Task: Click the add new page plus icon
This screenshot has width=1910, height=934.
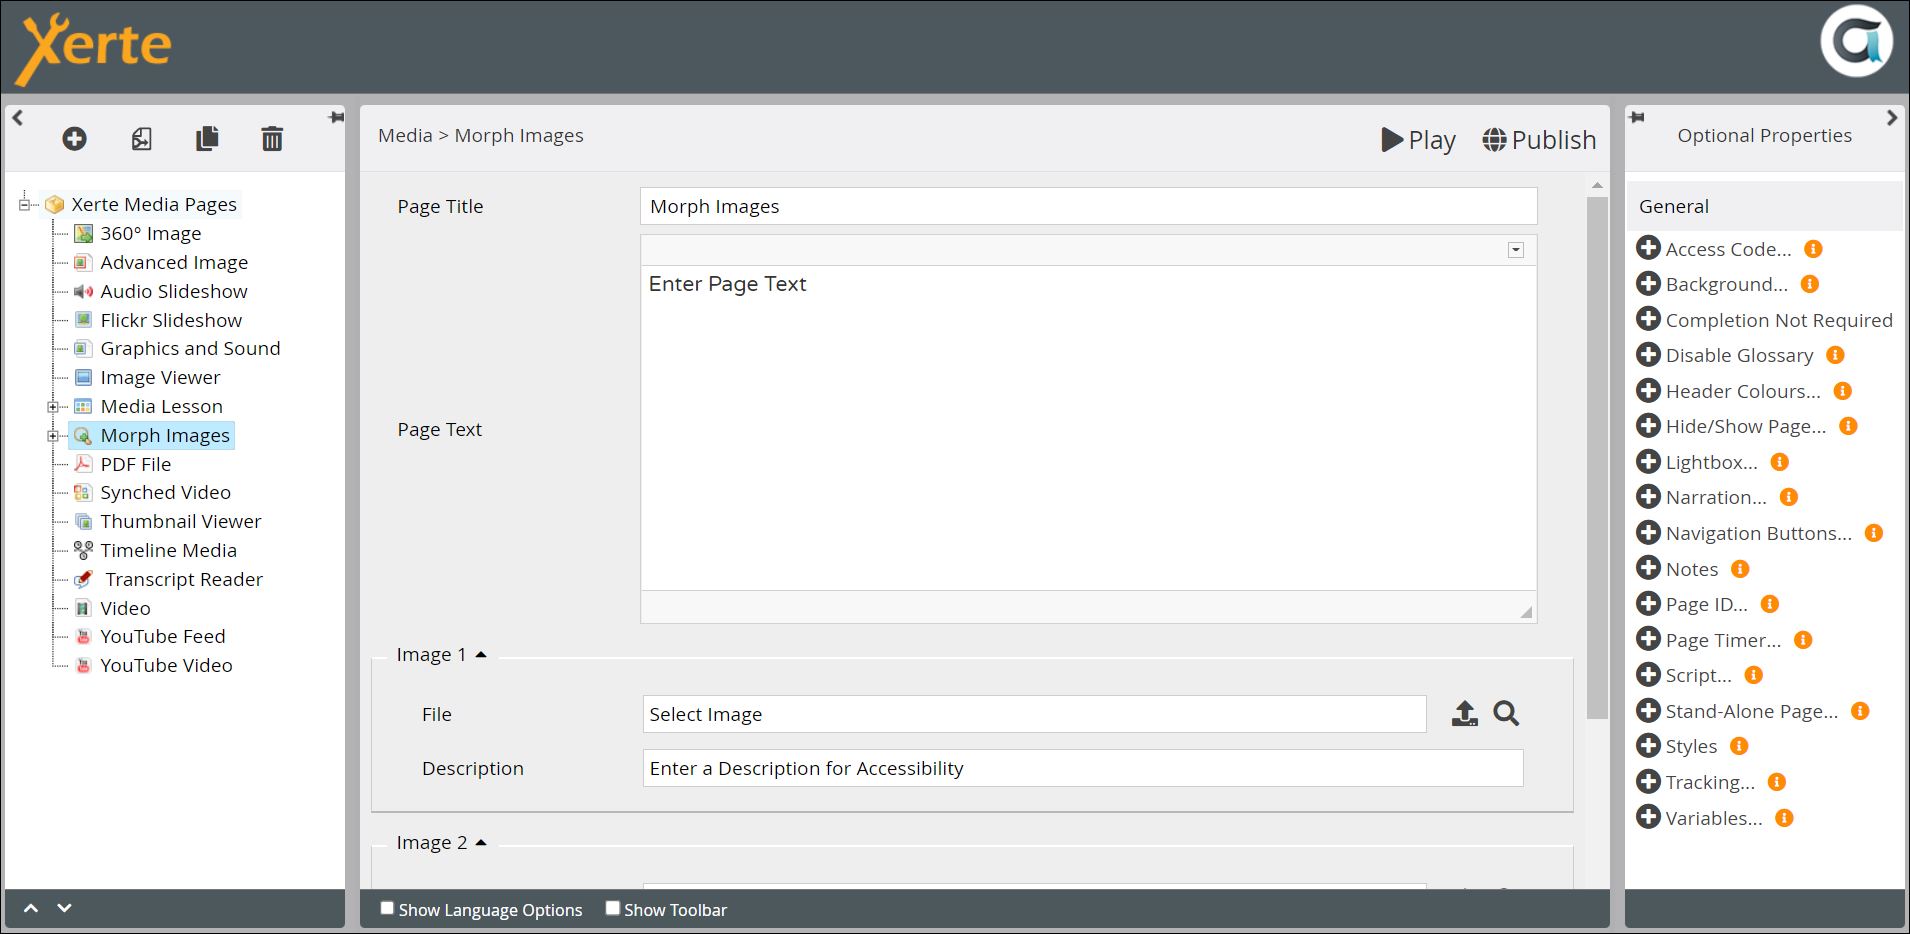Action: coord(74,139)
